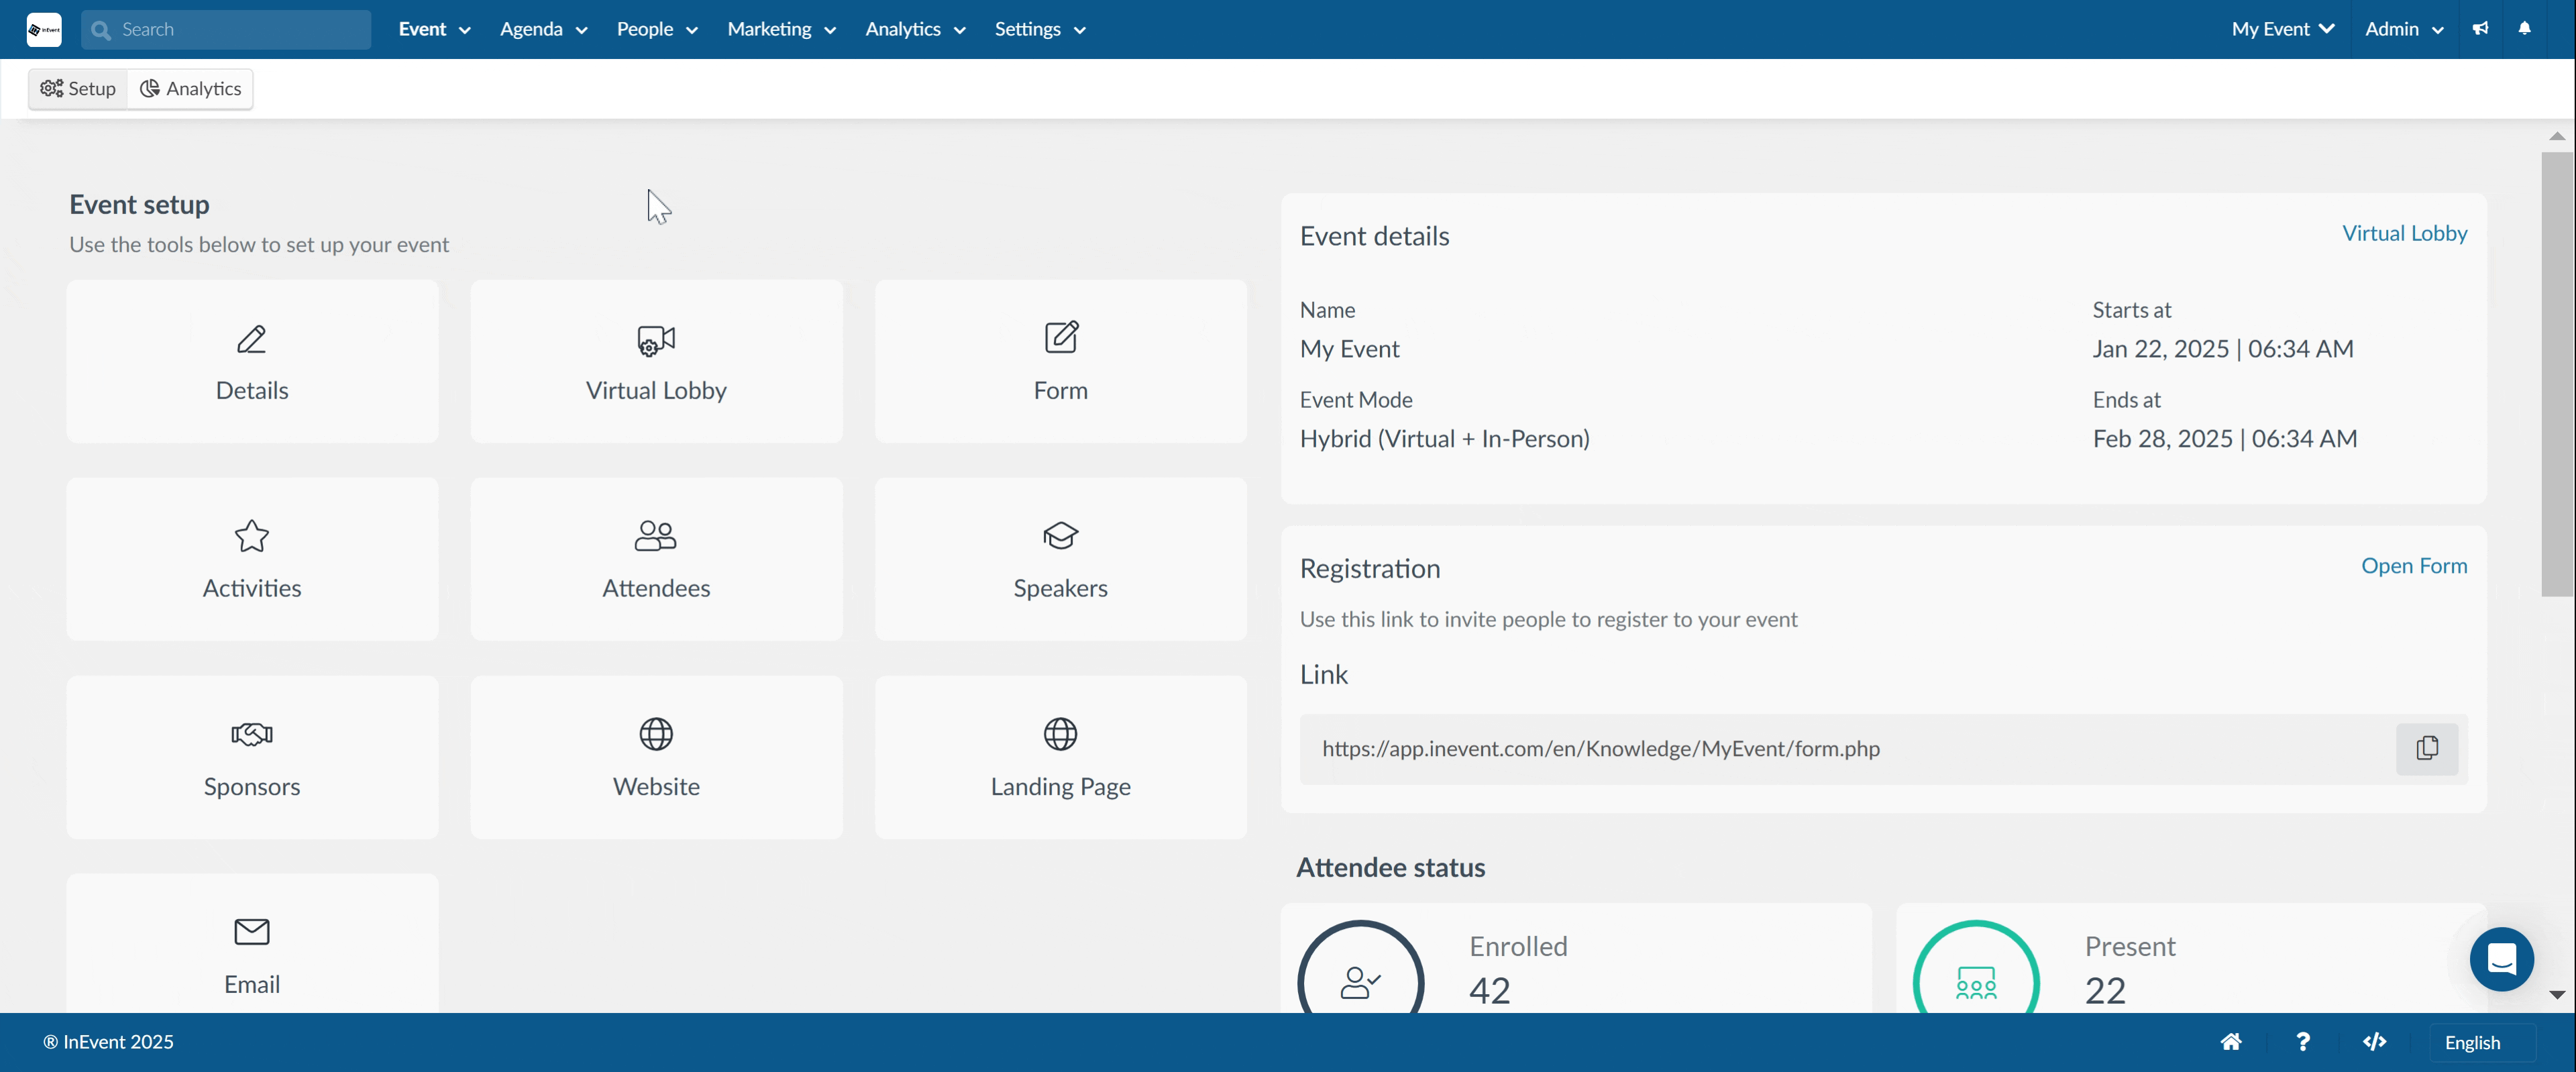This screenshot has height=1072, width=2576.
Task: Click the Open Form link
Action: pyautogui.click(x=2415, y=565)
